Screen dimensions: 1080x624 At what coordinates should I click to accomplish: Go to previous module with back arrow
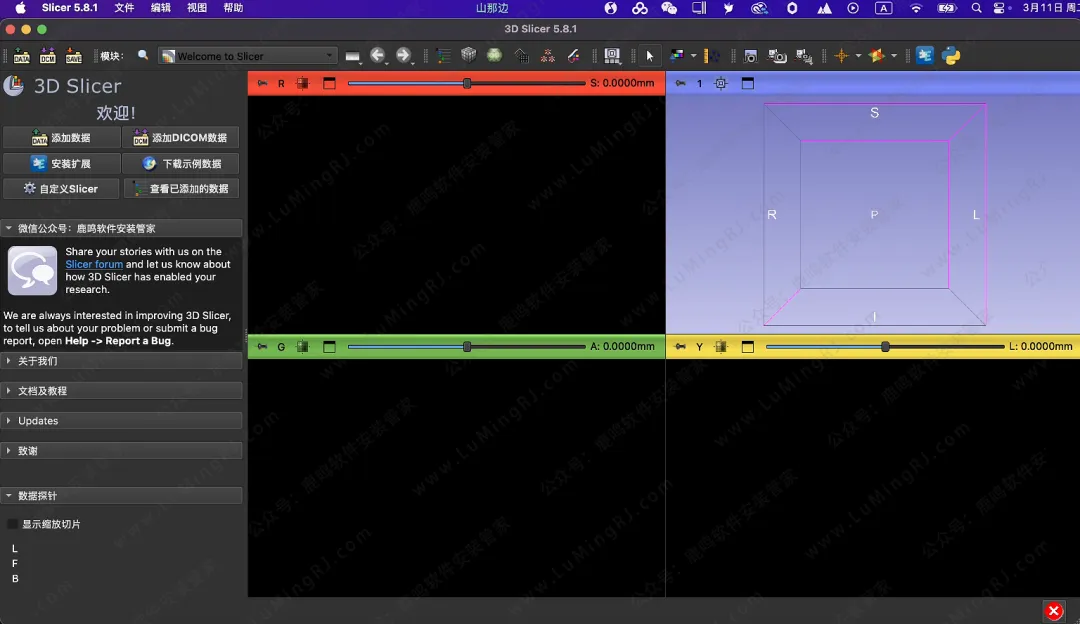[x=377, y=56]
